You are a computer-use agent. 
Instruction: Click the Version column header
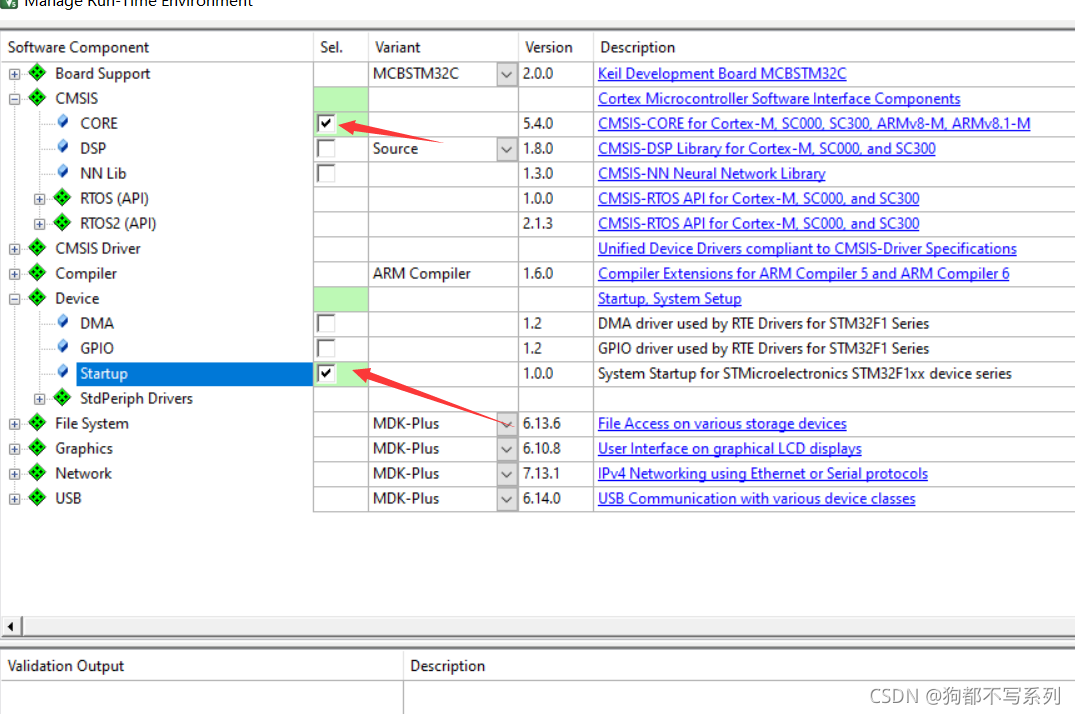point(549,47)
